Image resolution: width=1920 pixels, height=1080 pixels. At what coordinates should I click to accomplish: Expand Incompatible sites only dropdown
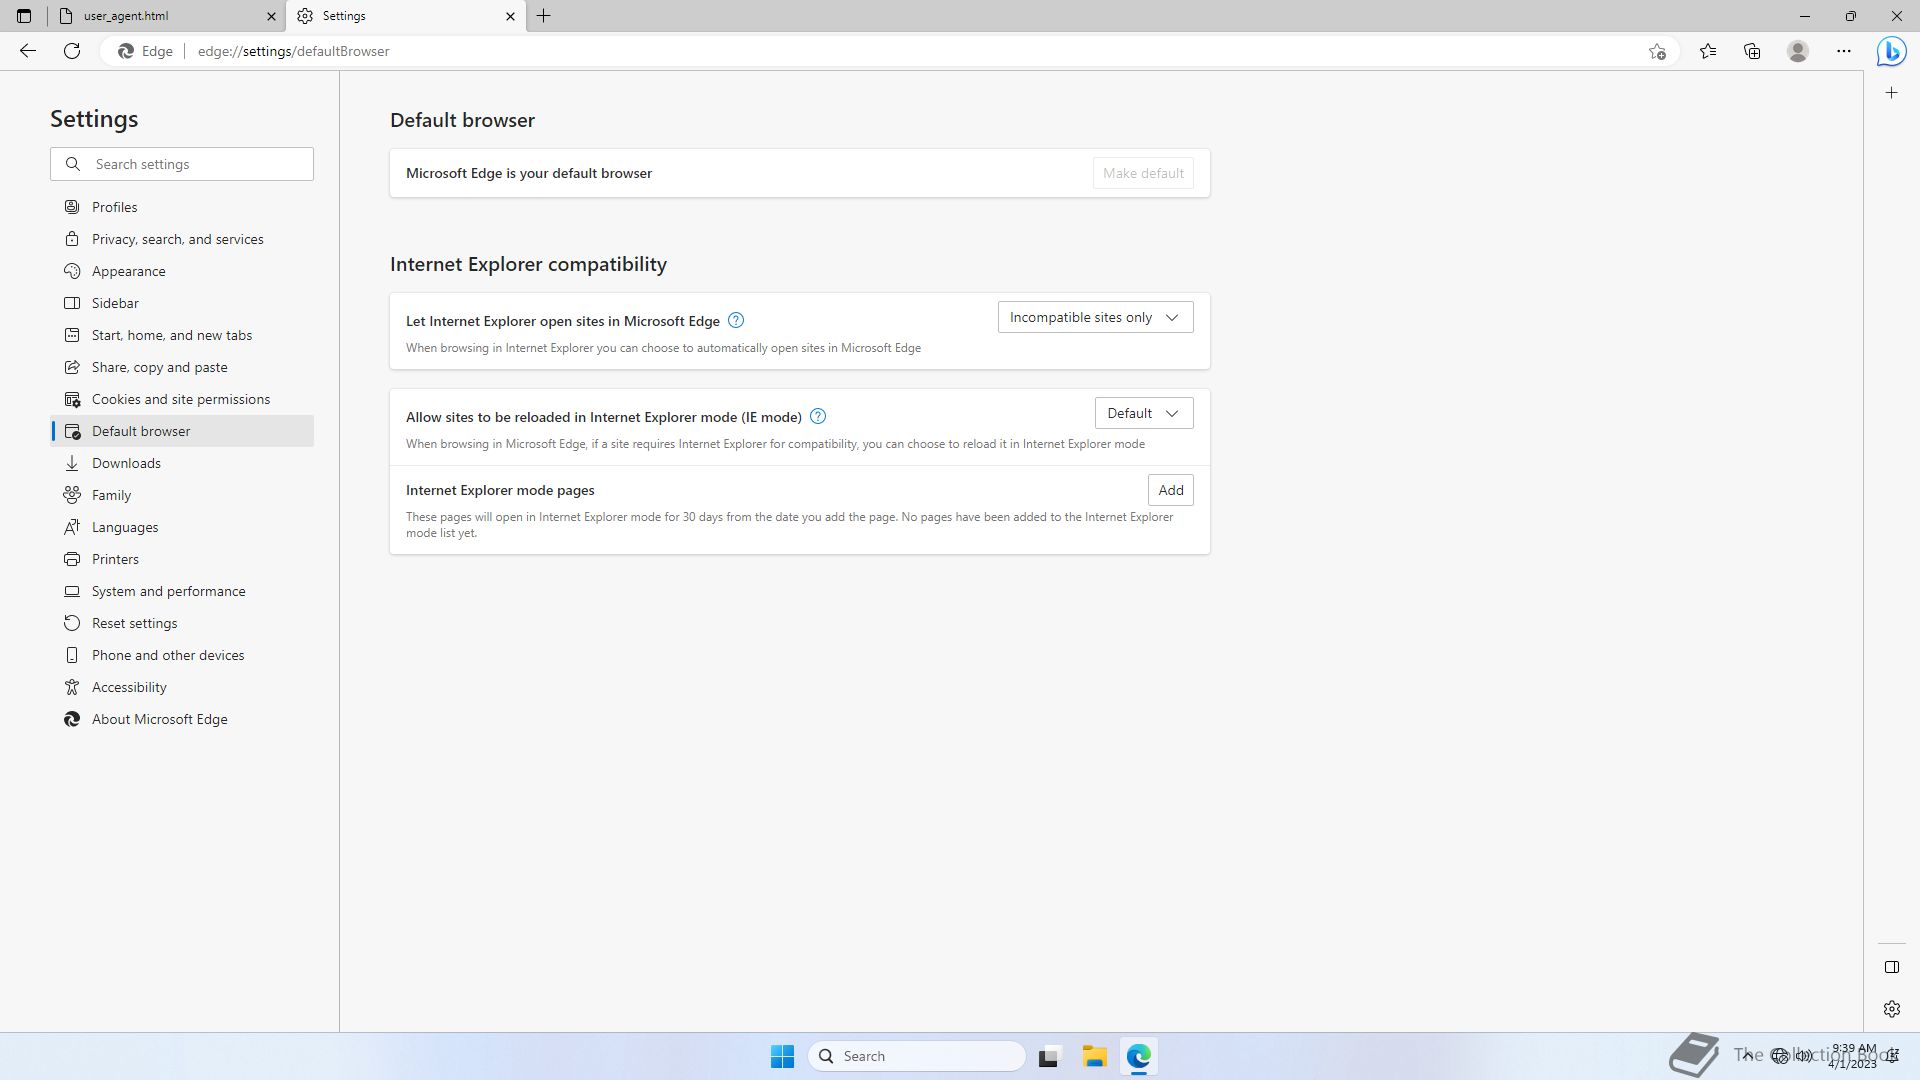coord(1095,317)
